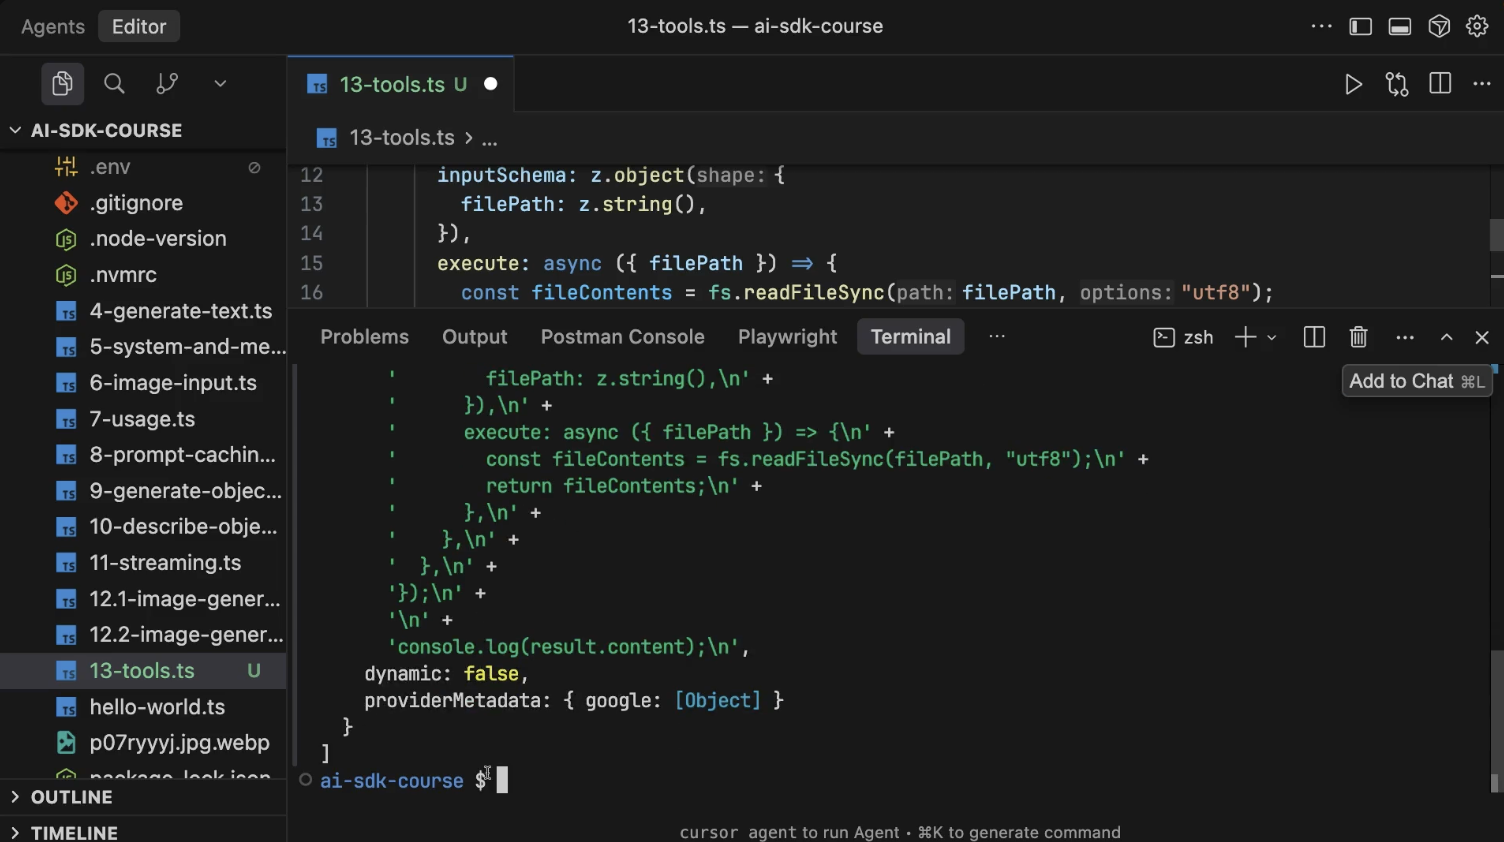Open editor more actions ellipsis
This screenshot has height=842, width=1504.
(1482, 85)
